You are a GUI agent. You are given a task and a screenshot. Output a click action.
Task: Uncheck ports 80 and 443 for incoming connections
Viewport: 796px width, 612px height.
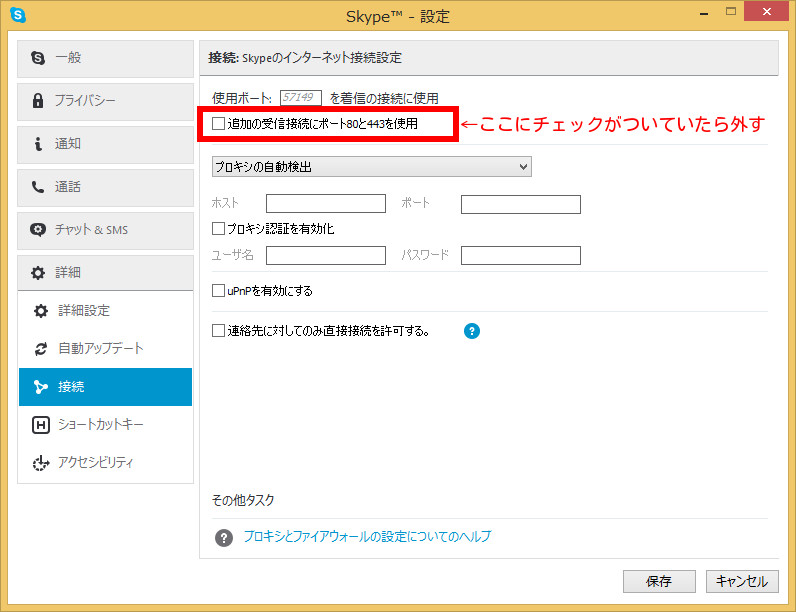pyautogui.click(x=218, y=123)
